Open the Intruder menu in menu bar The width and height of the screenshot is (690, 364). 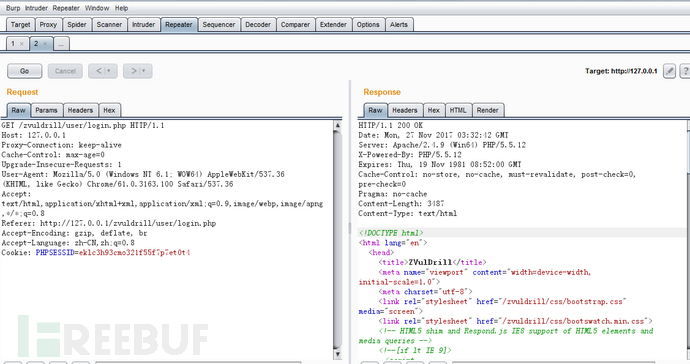pyautogui.click(x=36, y=8)
